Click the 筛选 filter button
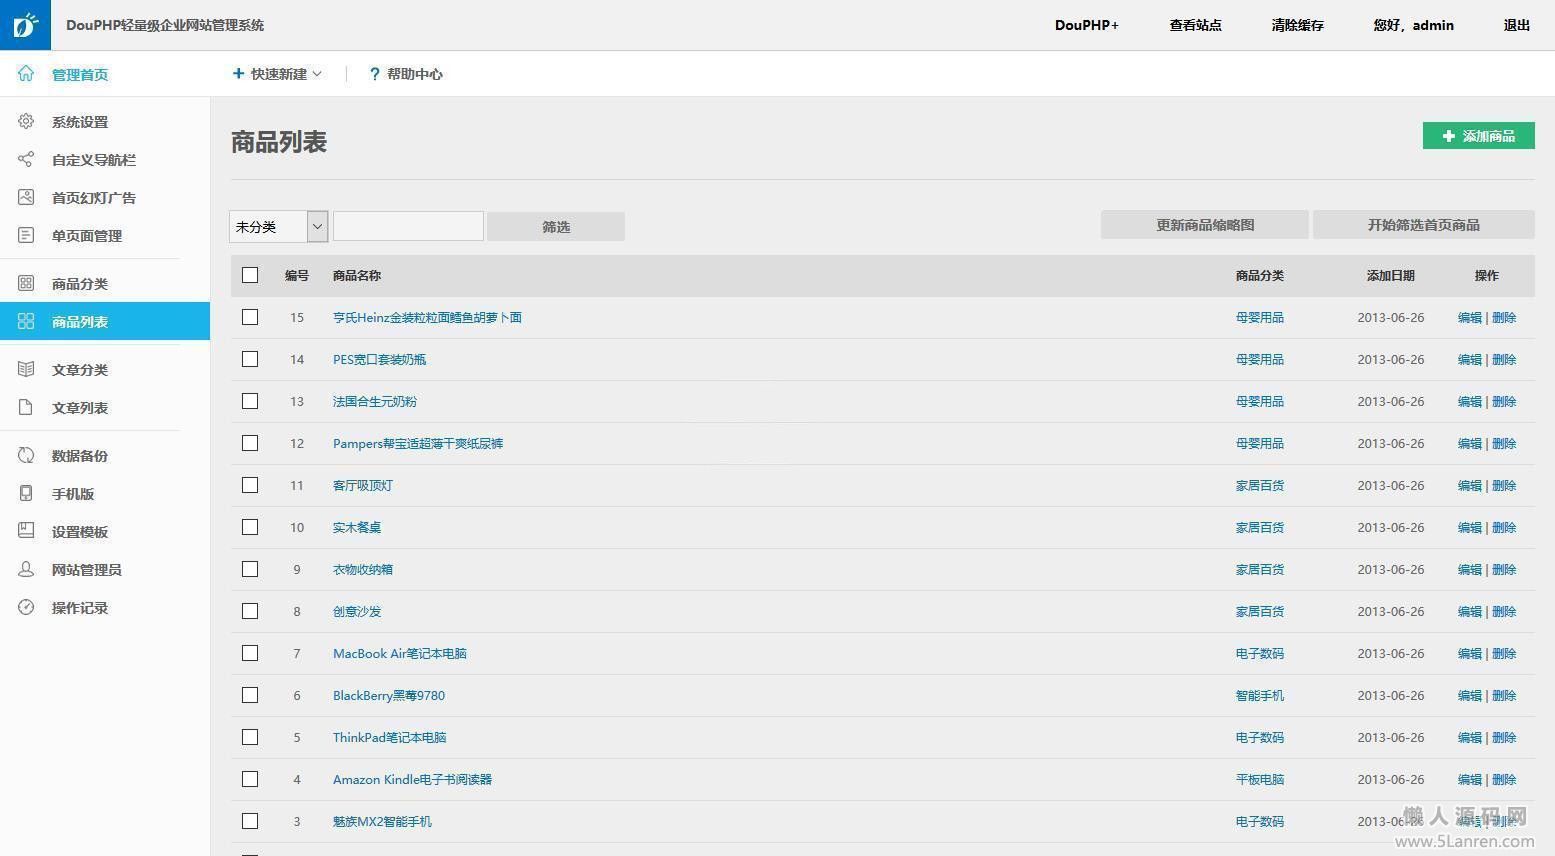The height and width of the screenshot is (856, 1555). [556, 227]
